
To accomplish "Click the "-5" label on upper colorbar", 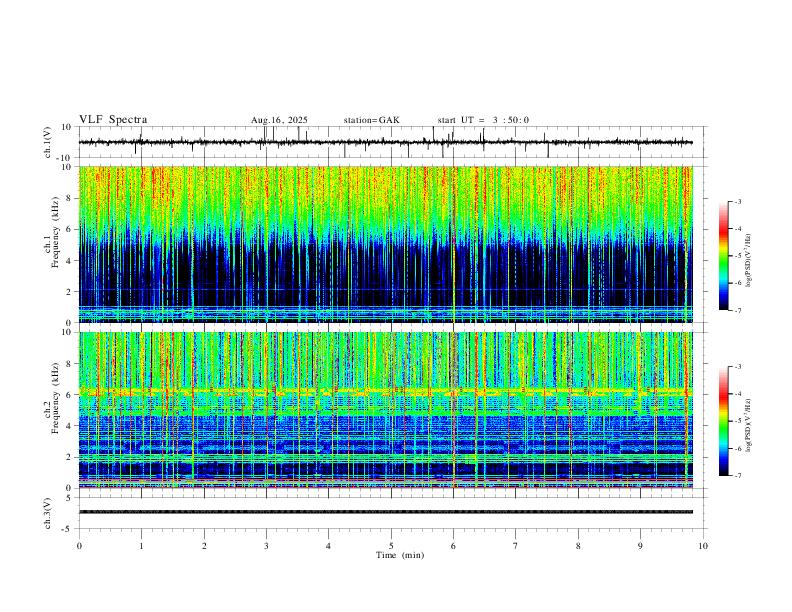I will pos(738,256).
